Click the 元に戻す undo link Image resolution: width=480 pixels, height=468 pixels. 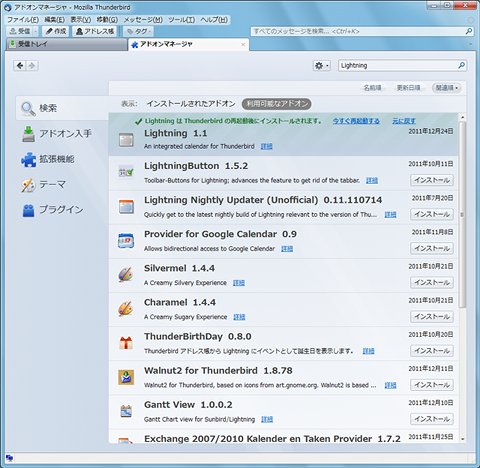[404, 121]
